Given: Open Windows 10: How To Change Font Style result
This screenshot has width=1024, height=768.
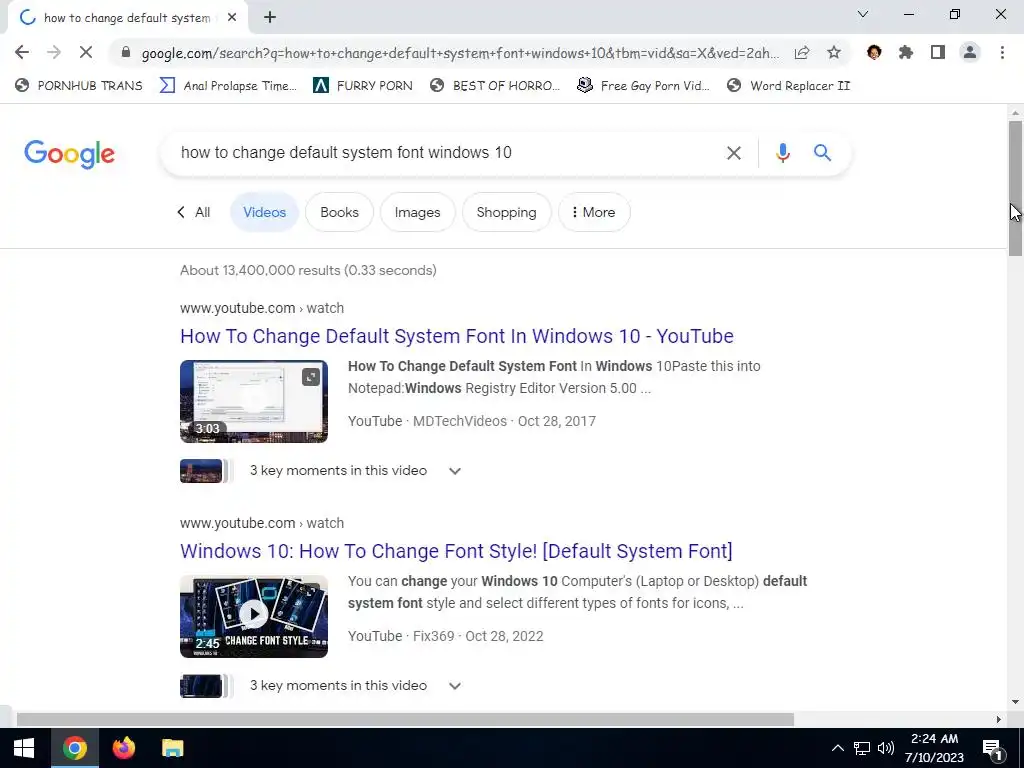Looking at the screenshot, I should [456, 551].
